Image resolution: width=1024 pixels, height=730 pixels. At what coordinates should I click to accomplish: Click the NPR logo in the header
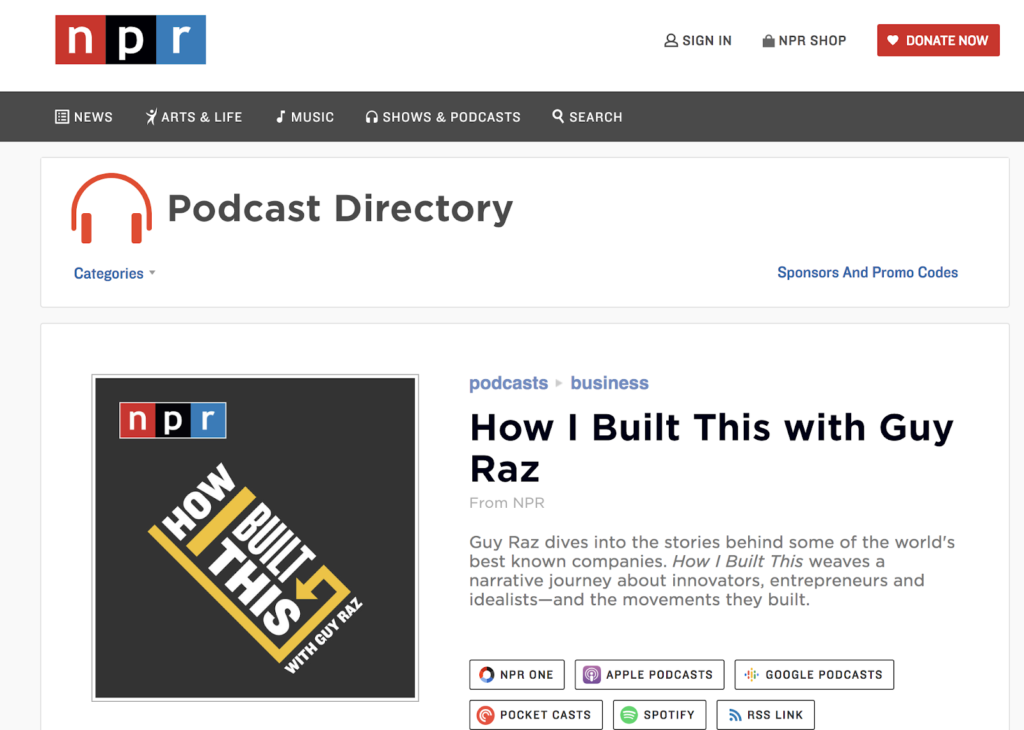pyautogui.click(x=130, y=40)
